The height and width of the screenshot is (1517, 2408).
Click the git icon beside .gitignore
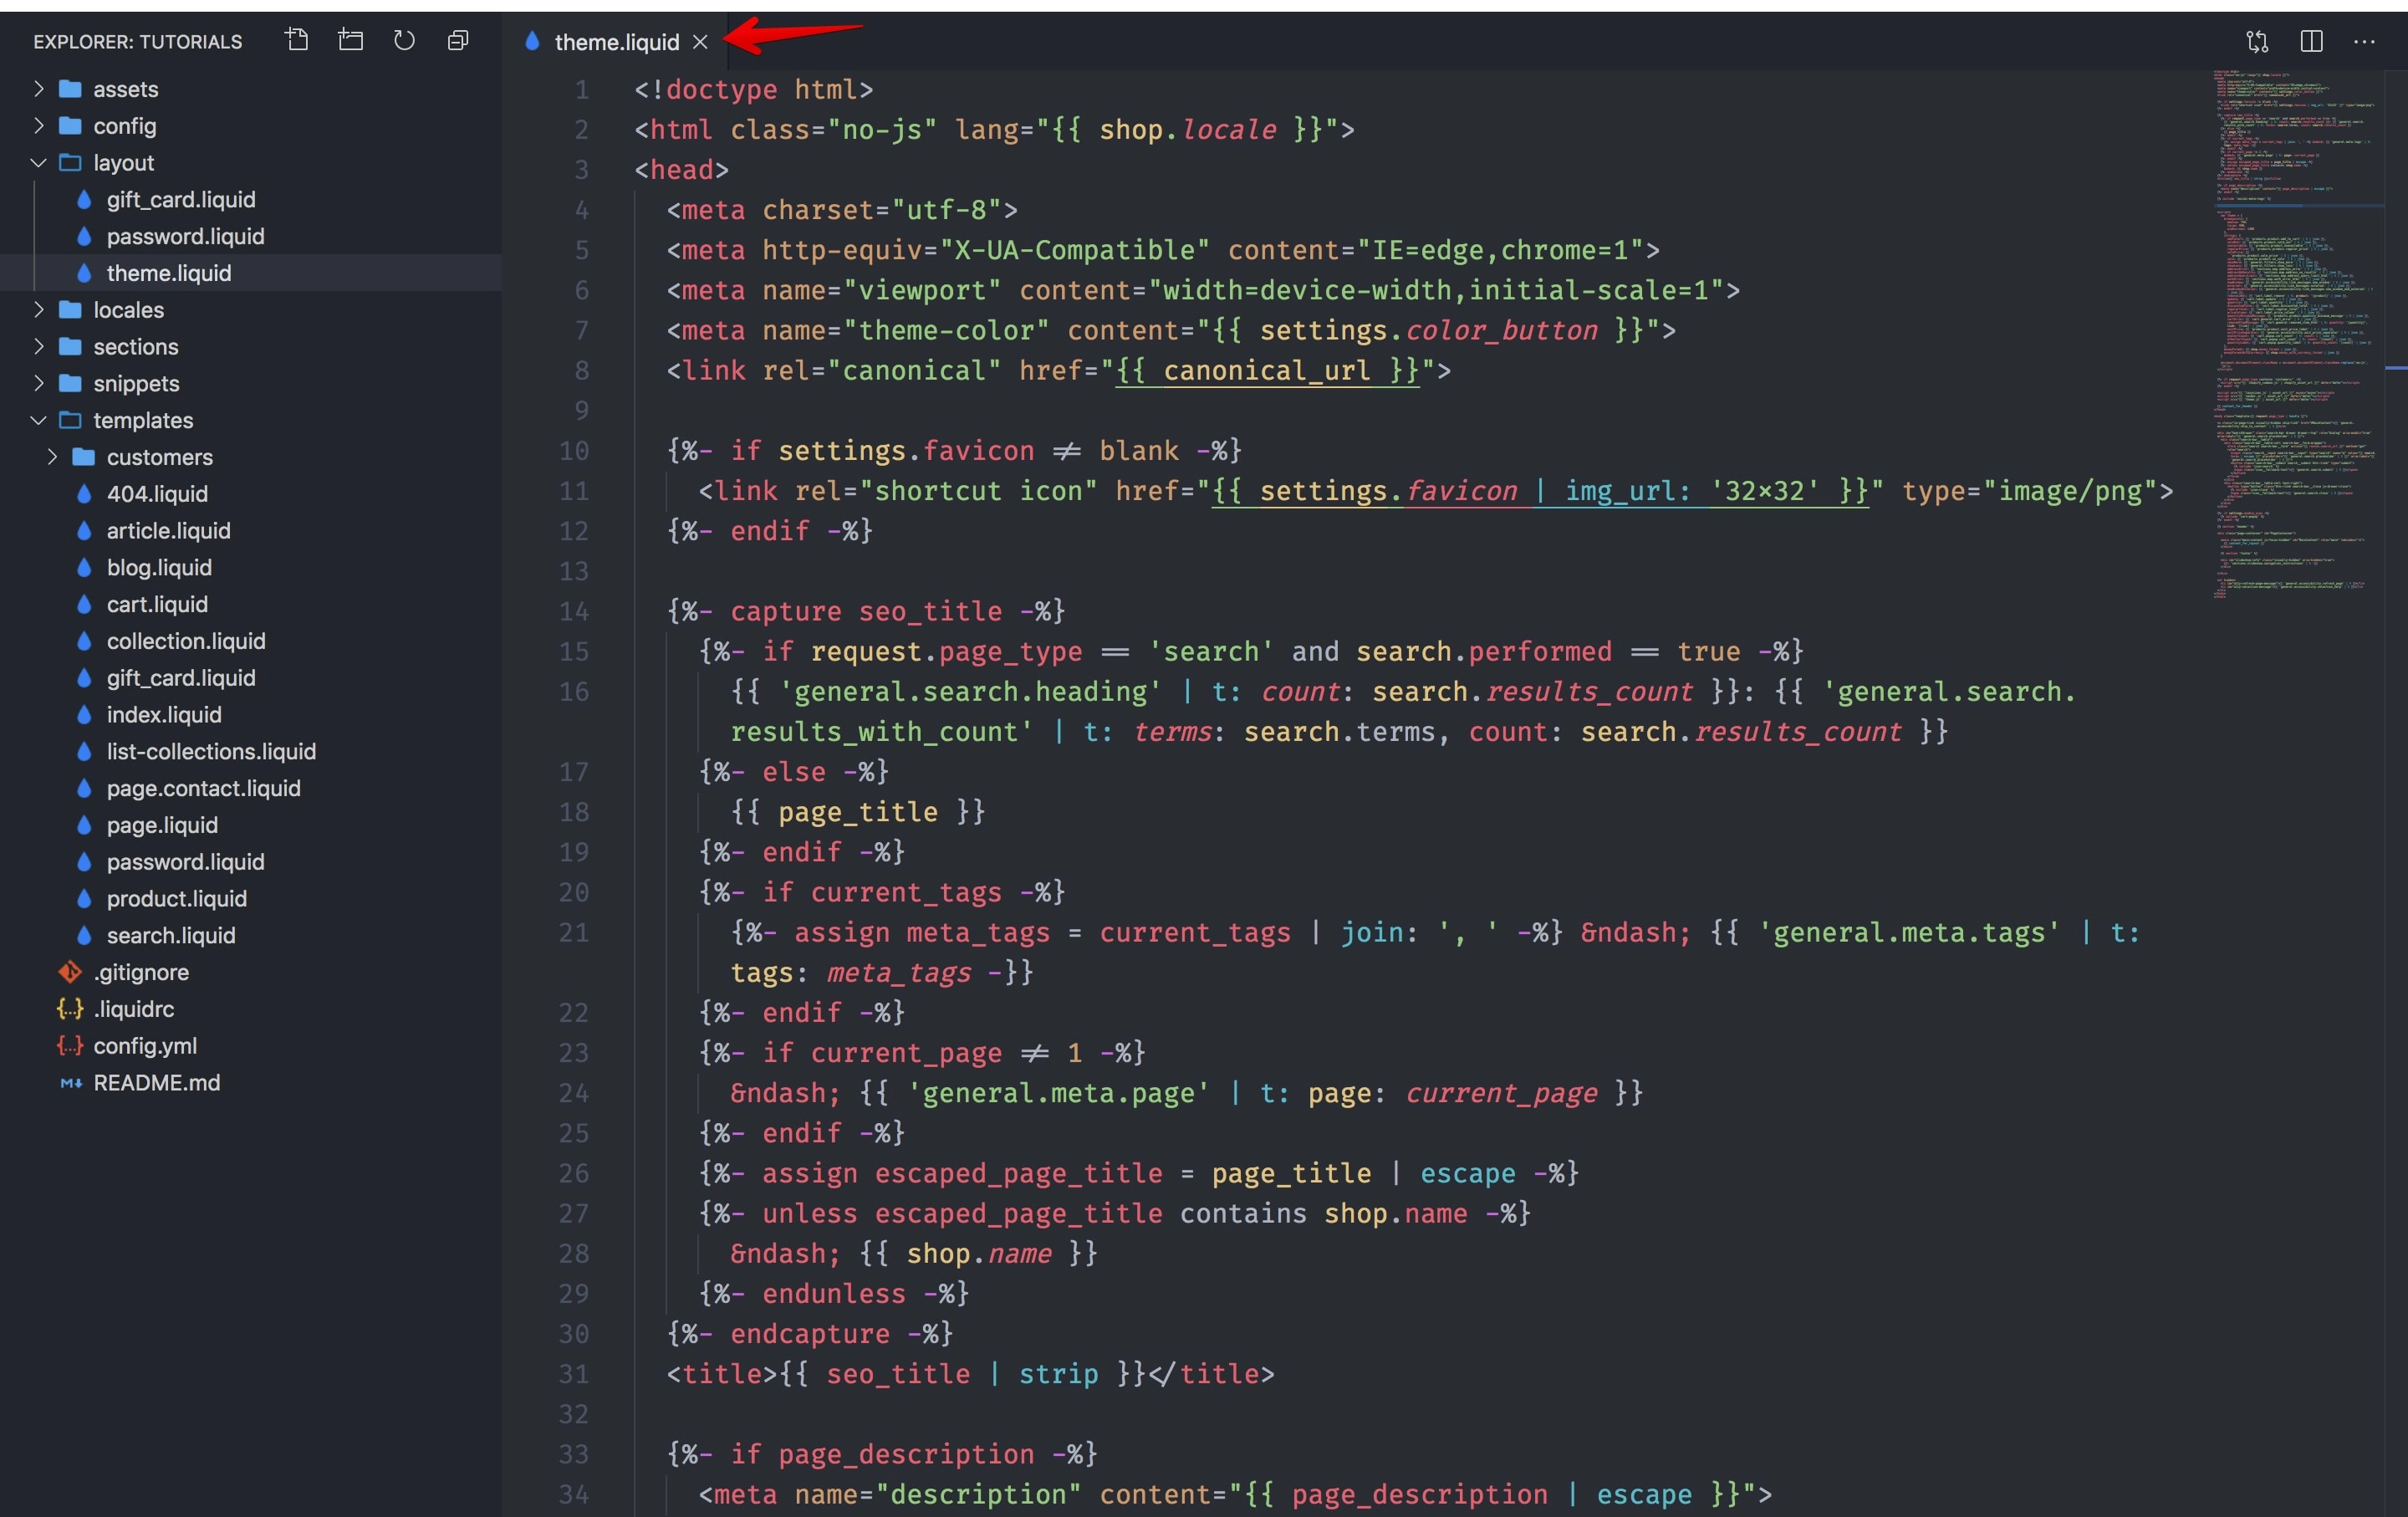point(70,972)
